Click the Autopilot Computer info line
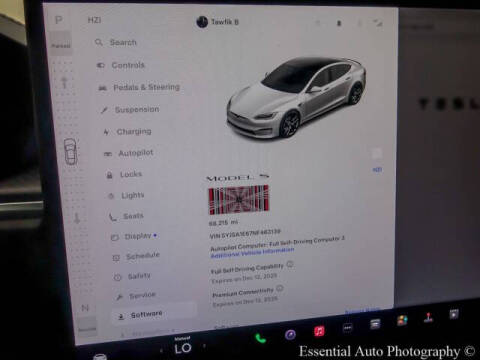Screen dimensions: 480x360 [x=277, y=243]
